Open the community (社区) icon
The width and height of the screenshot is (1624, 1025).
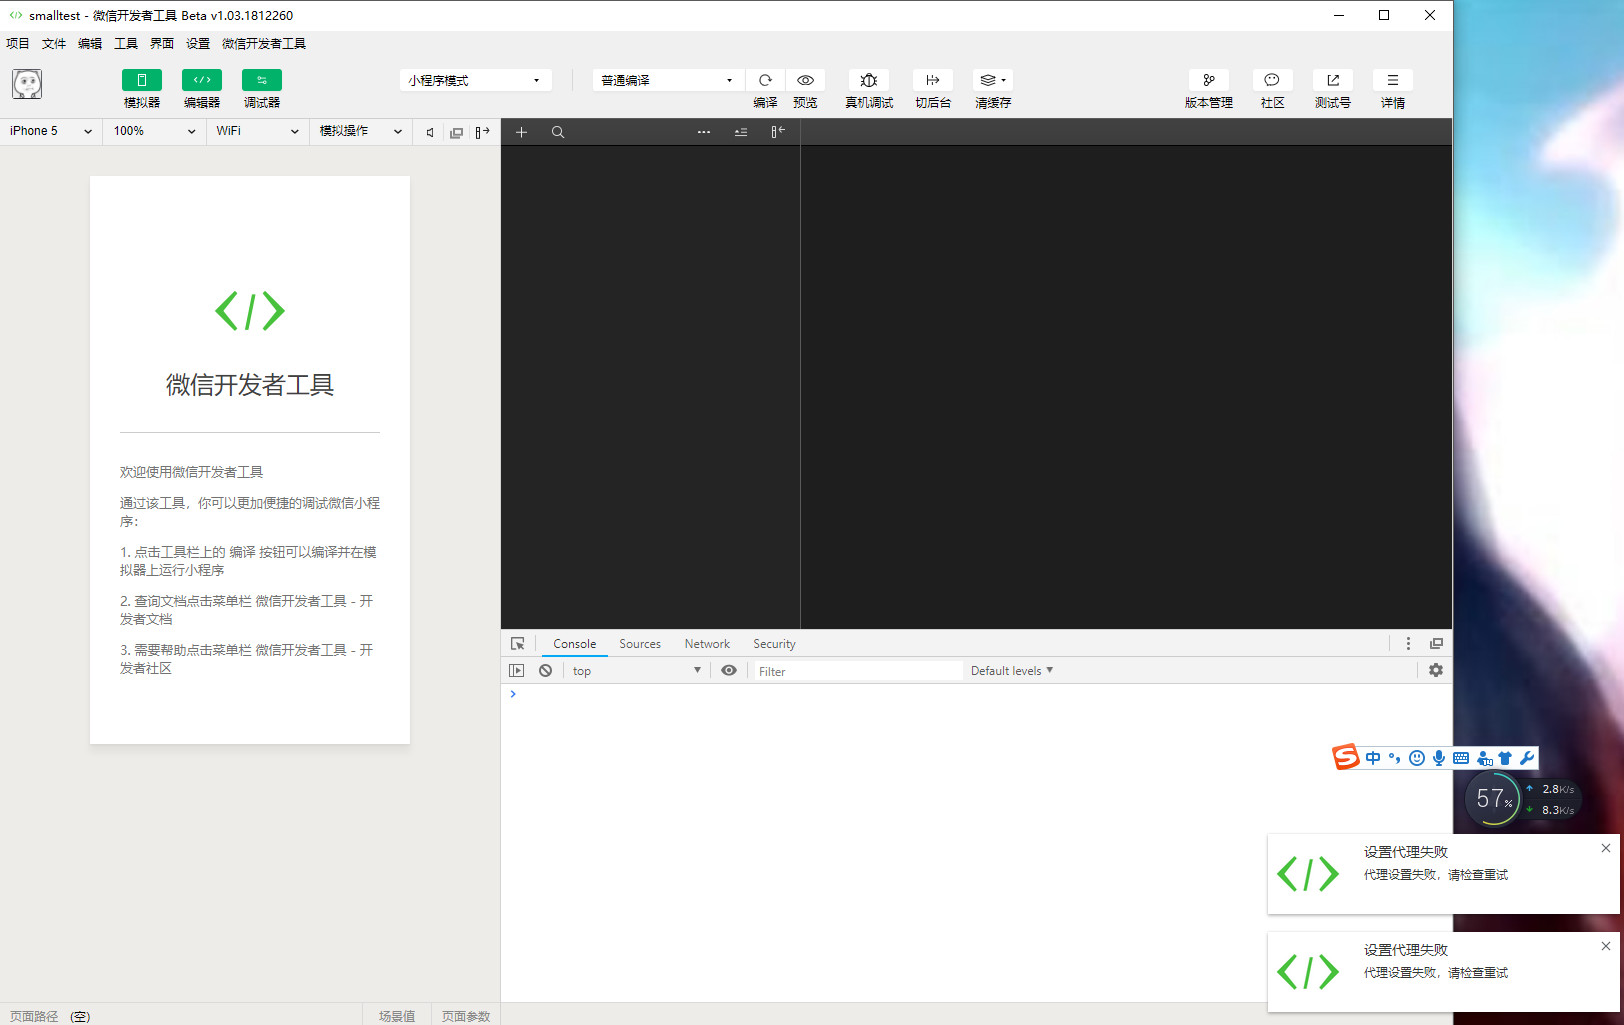pos(1272,80)
